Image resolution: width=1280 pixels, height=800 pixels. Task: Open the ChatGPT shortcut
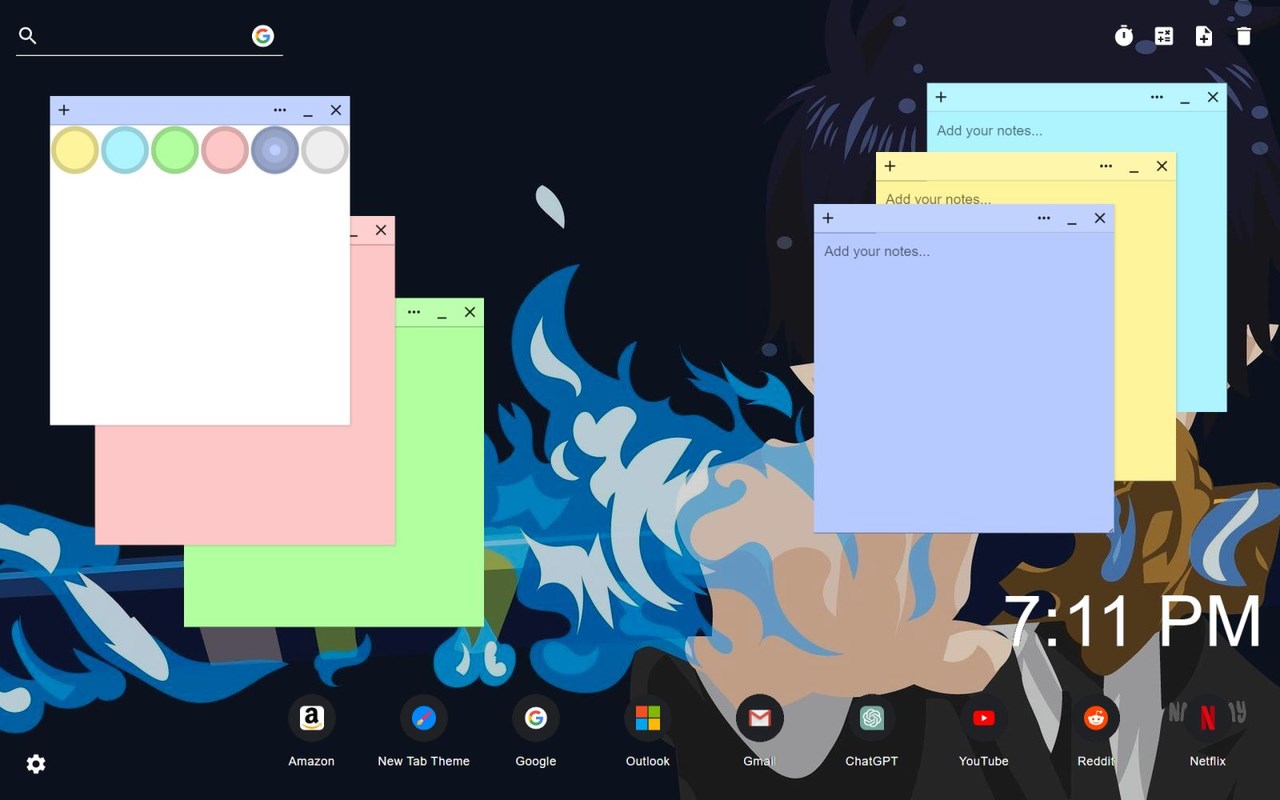[x=872, y=732]
